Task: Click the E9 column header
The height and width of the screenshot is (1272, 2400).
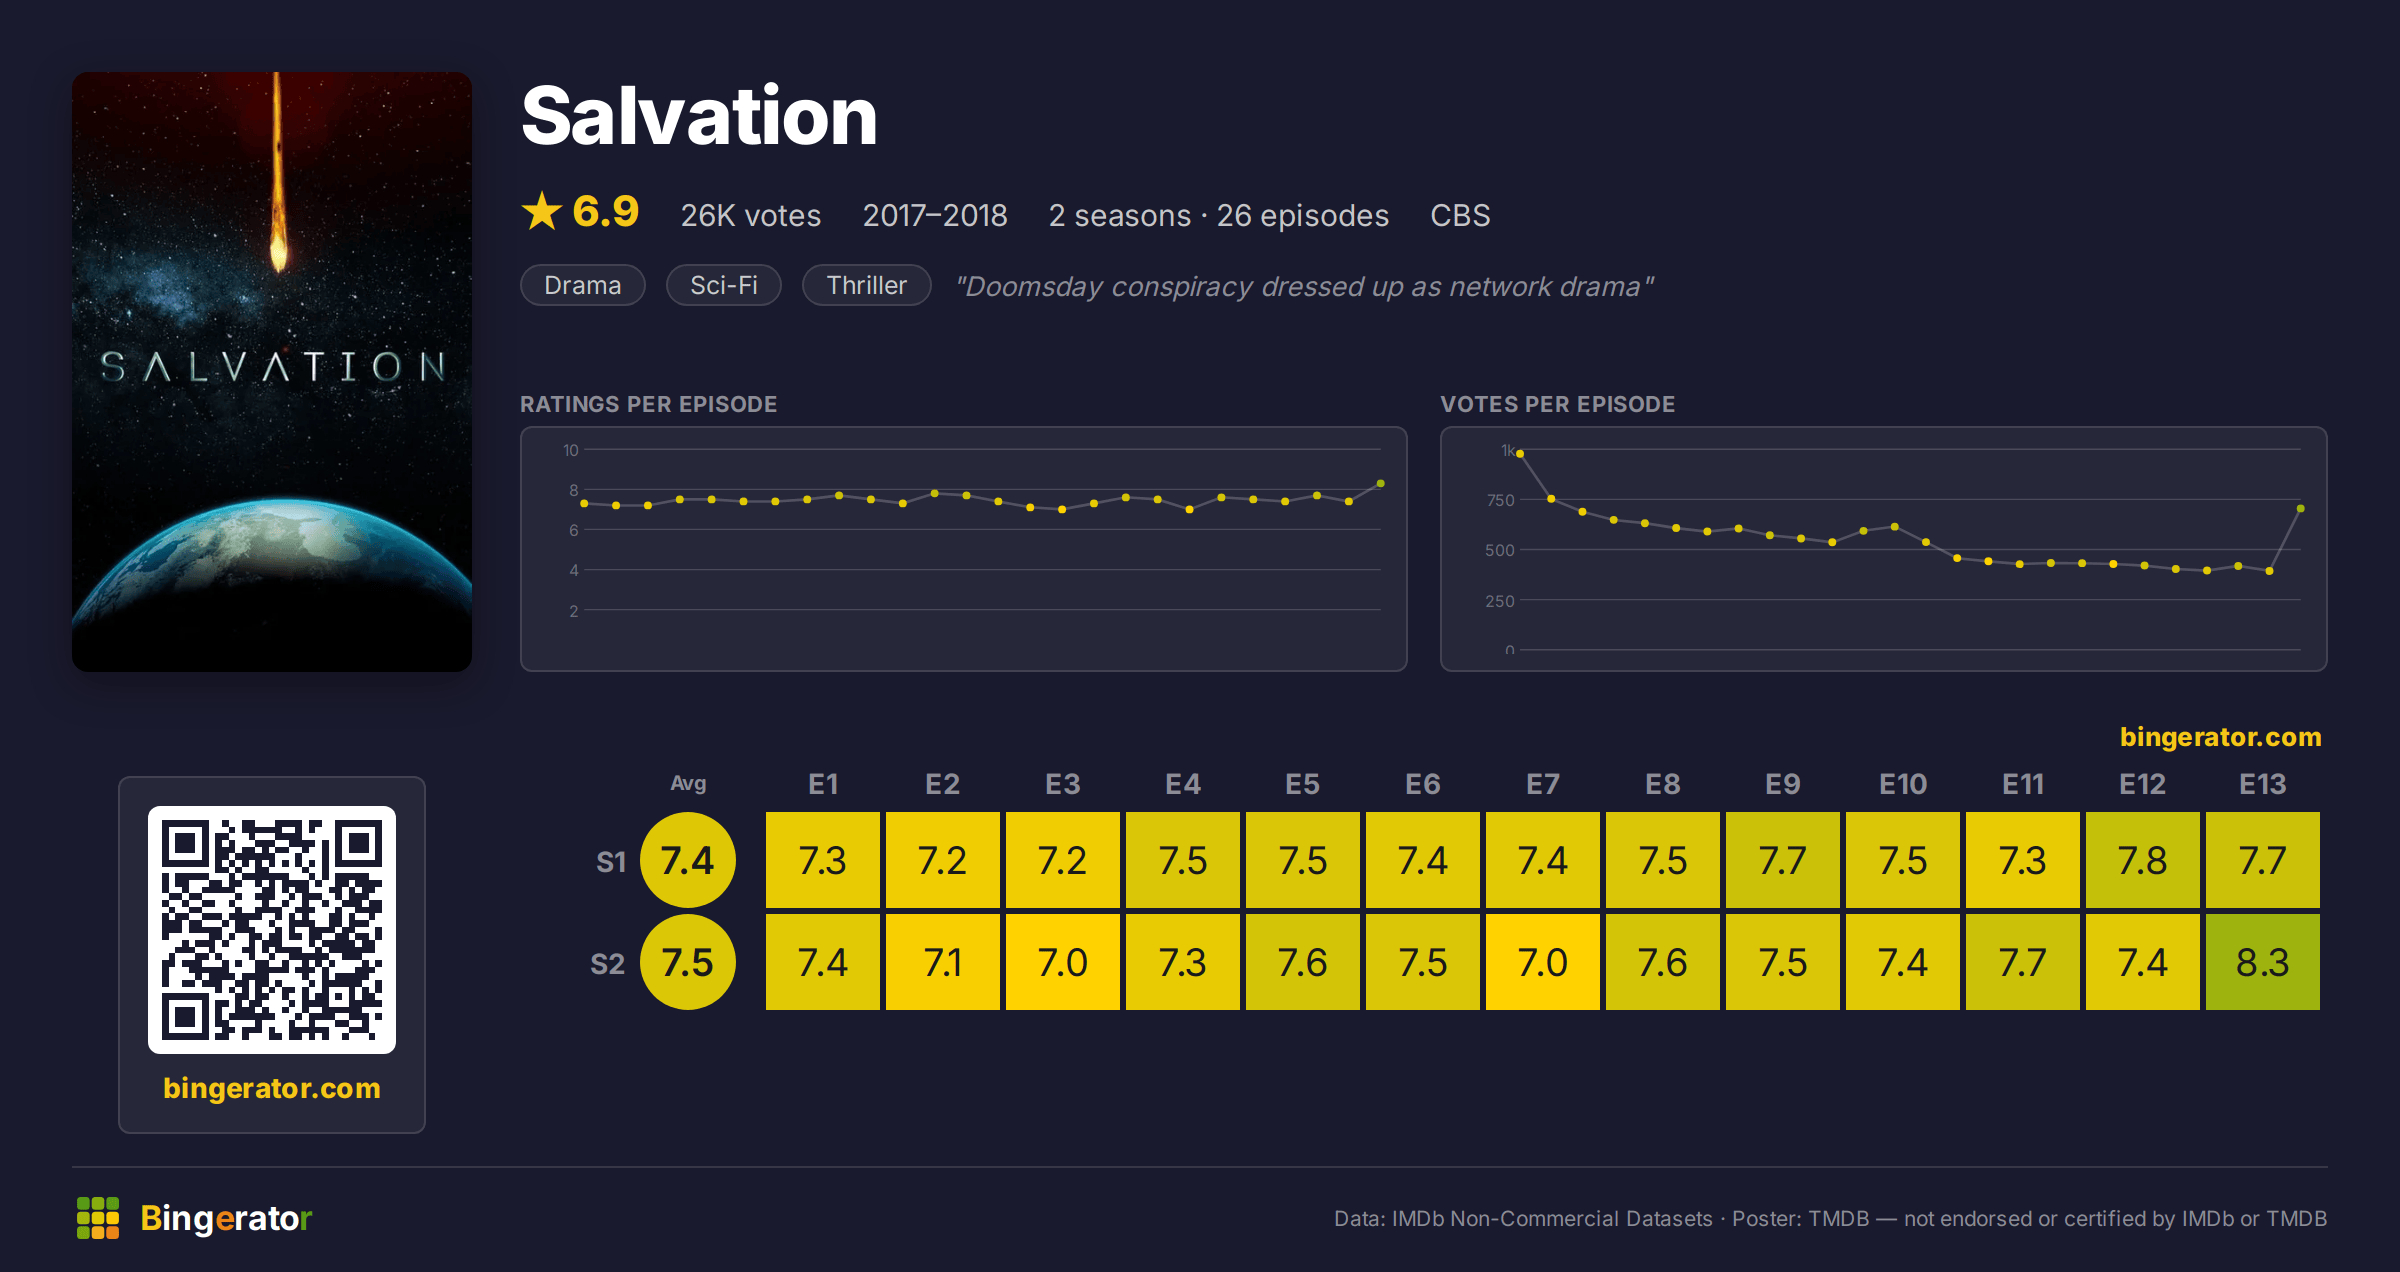Action: [x=1783, y=784]
